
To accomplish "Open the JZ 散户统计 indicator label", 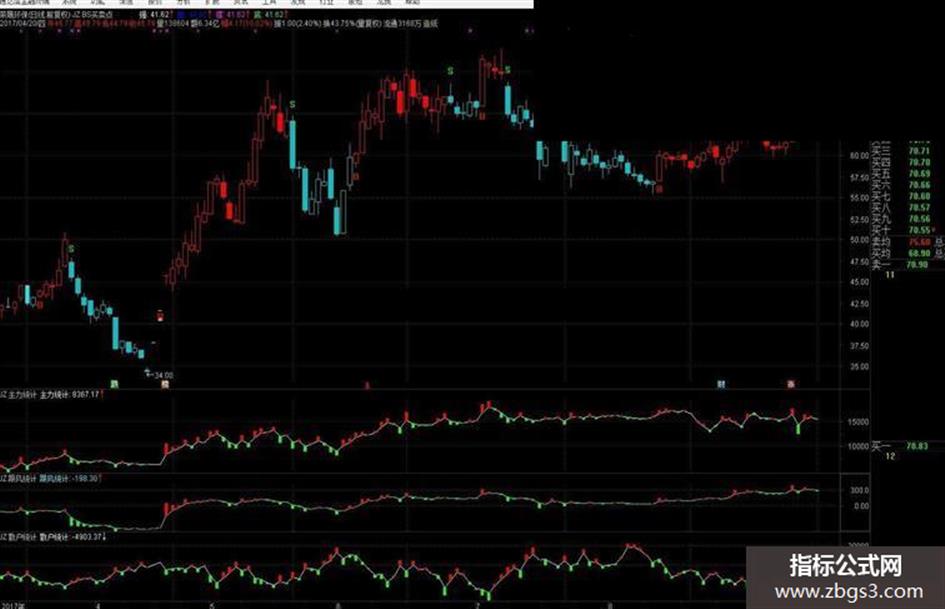I will point(19,537).
